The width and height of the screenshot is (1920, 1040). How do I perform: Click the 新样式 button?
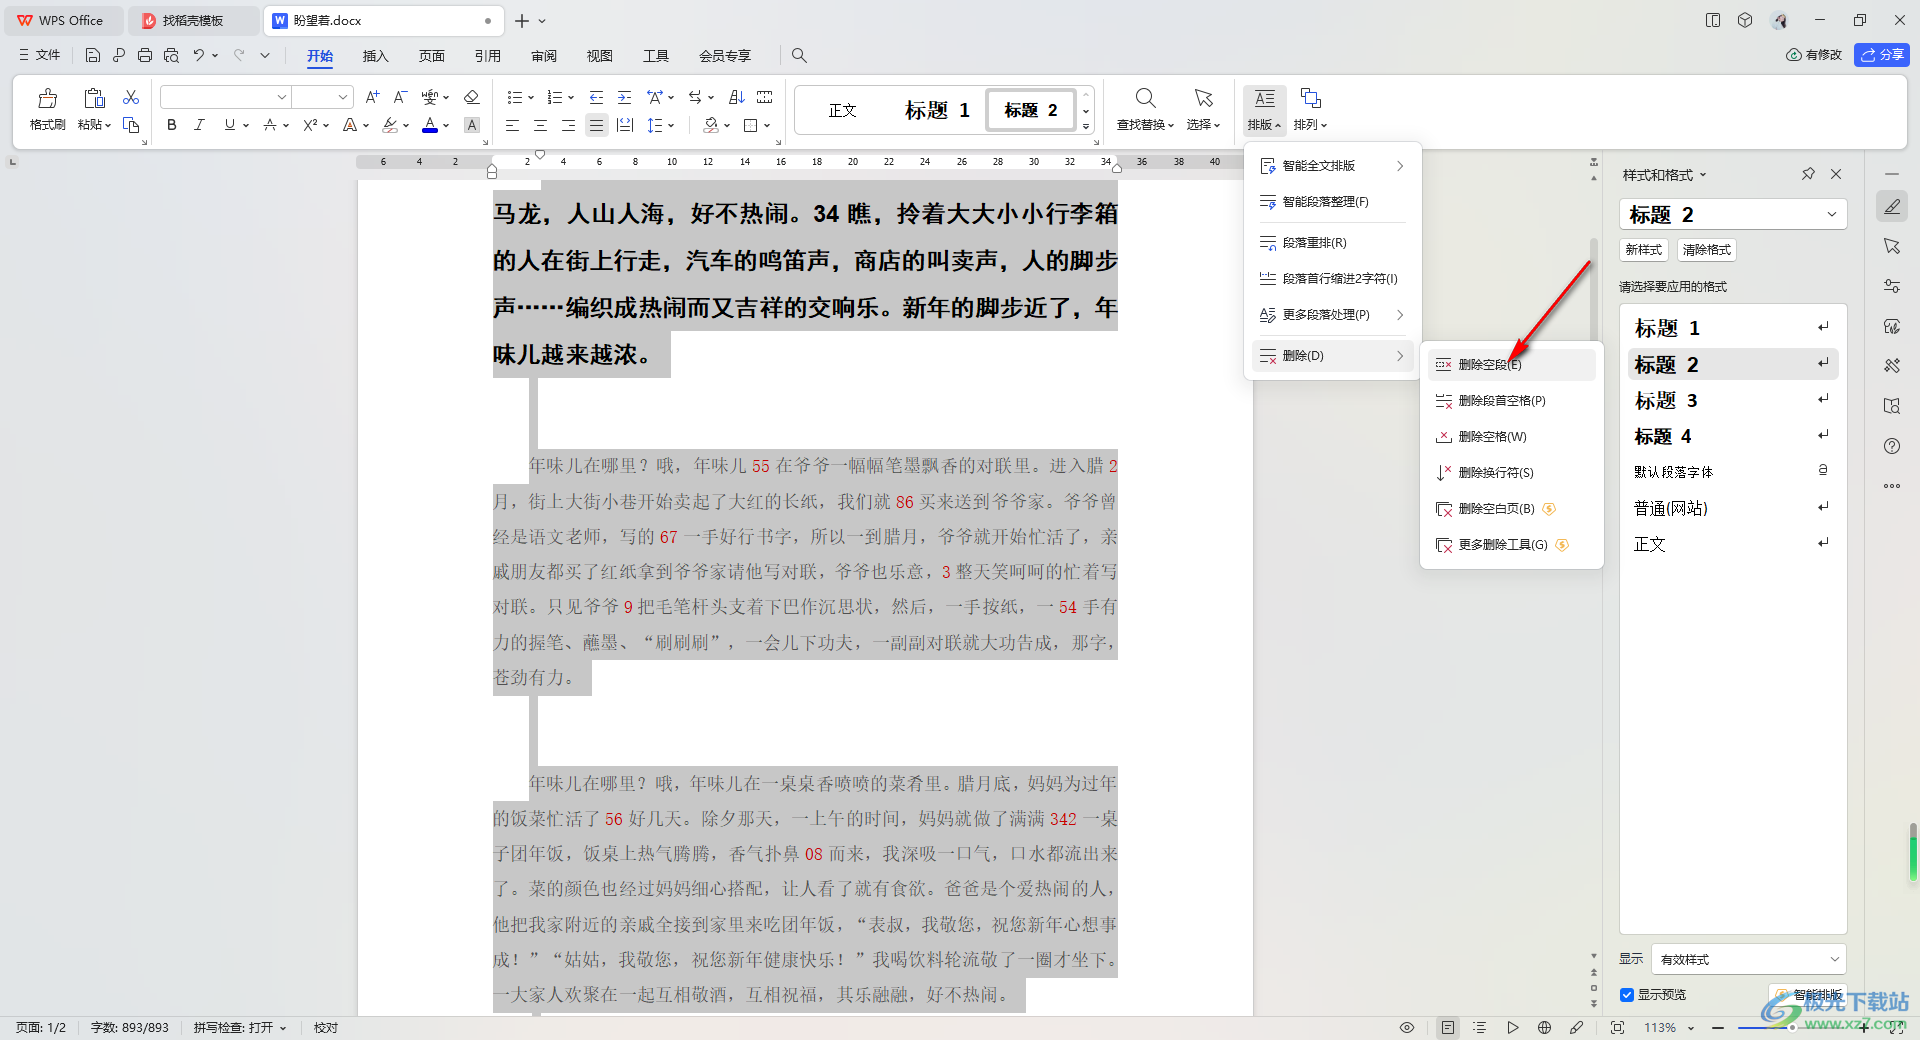pos(1644,250)
